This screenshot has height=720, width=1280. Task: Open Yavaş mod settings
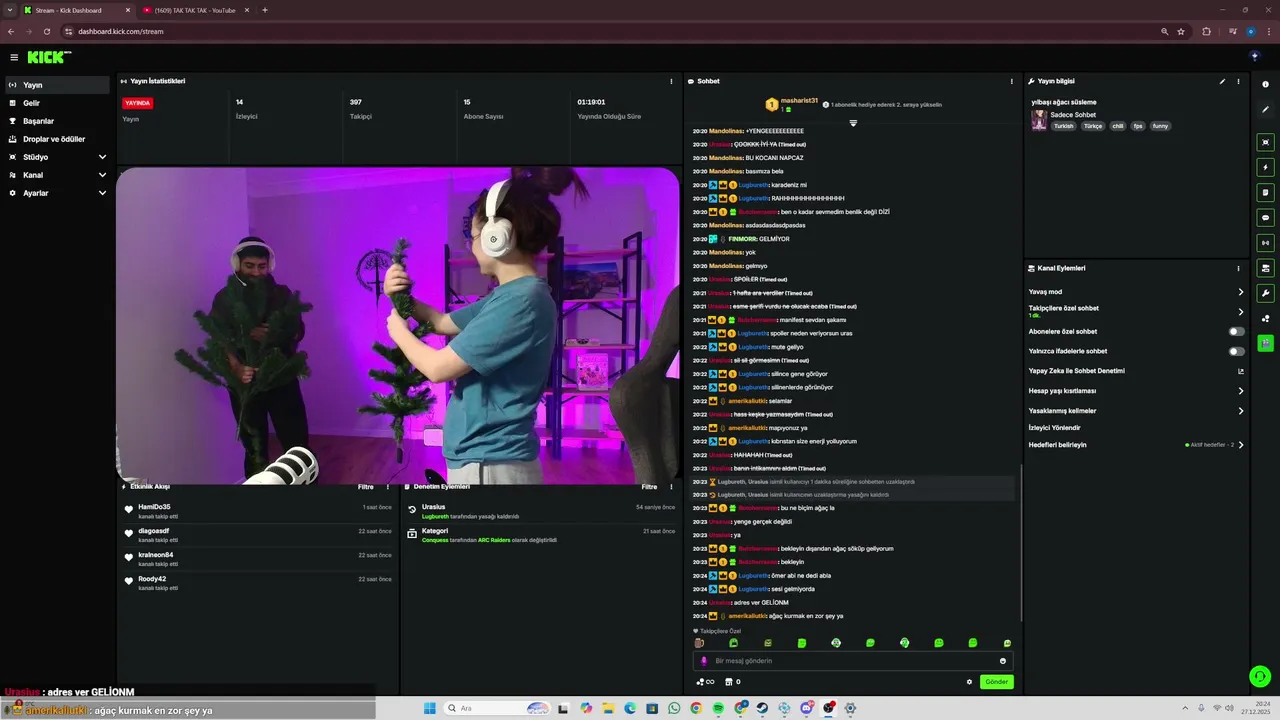point(1137,292)
